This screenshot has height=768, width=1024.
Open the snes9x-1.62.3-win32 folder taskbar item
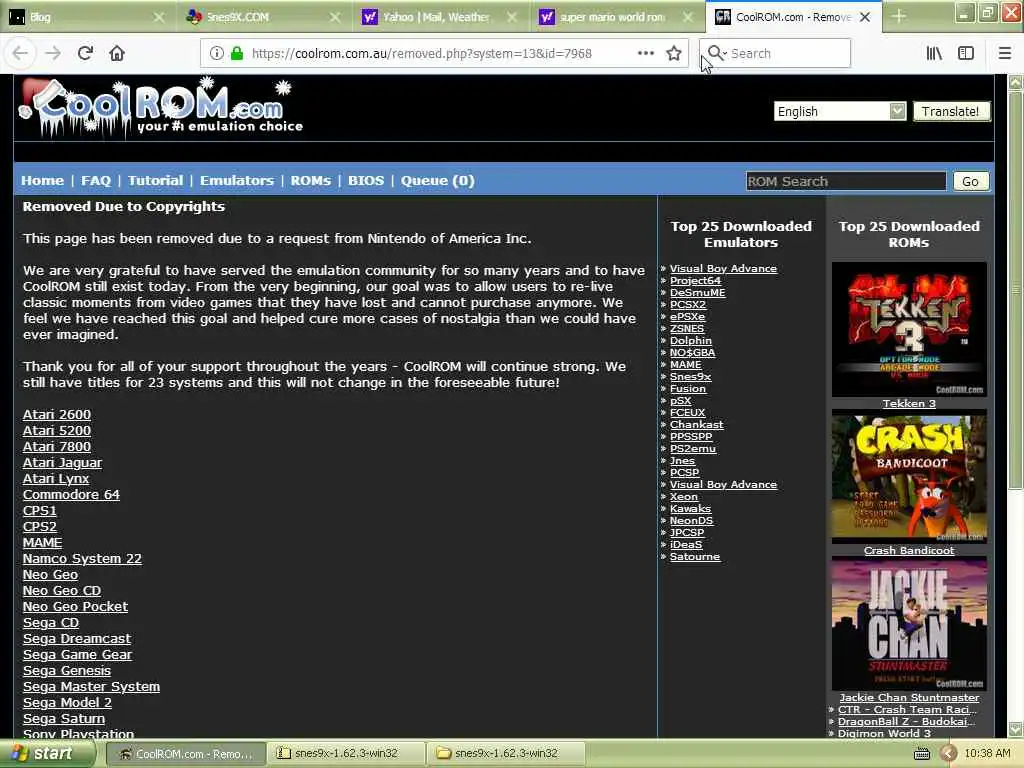click(x=506, y=754)
